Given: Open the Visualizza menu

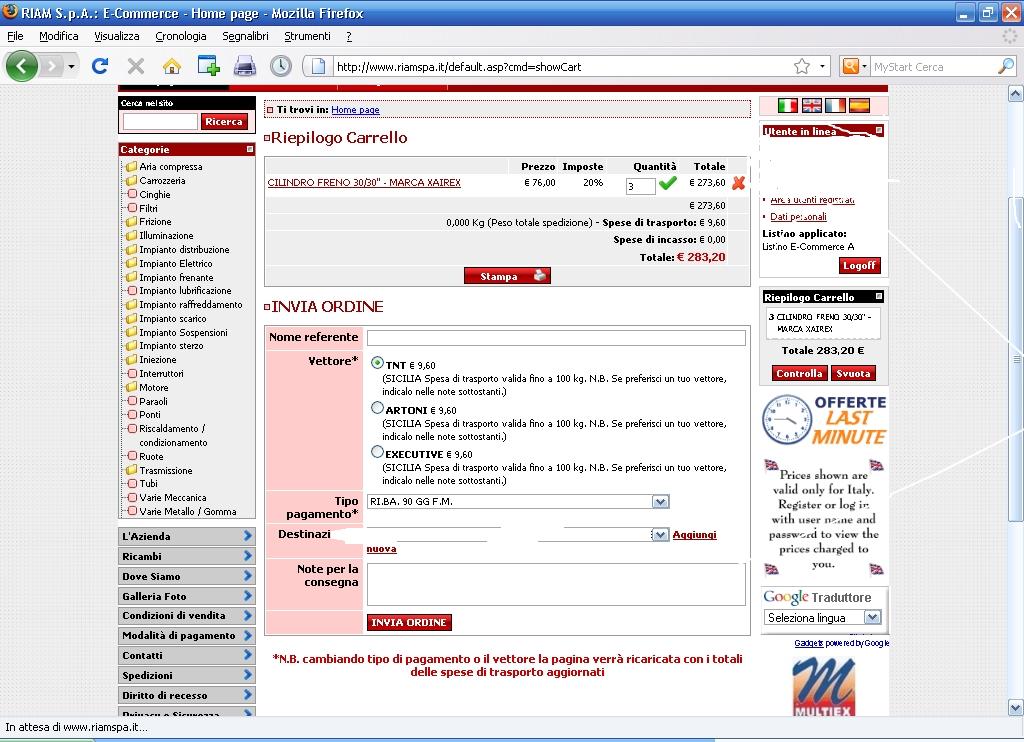Looking at the screenshot, I should pyautogui.click(x=117, y=36).
